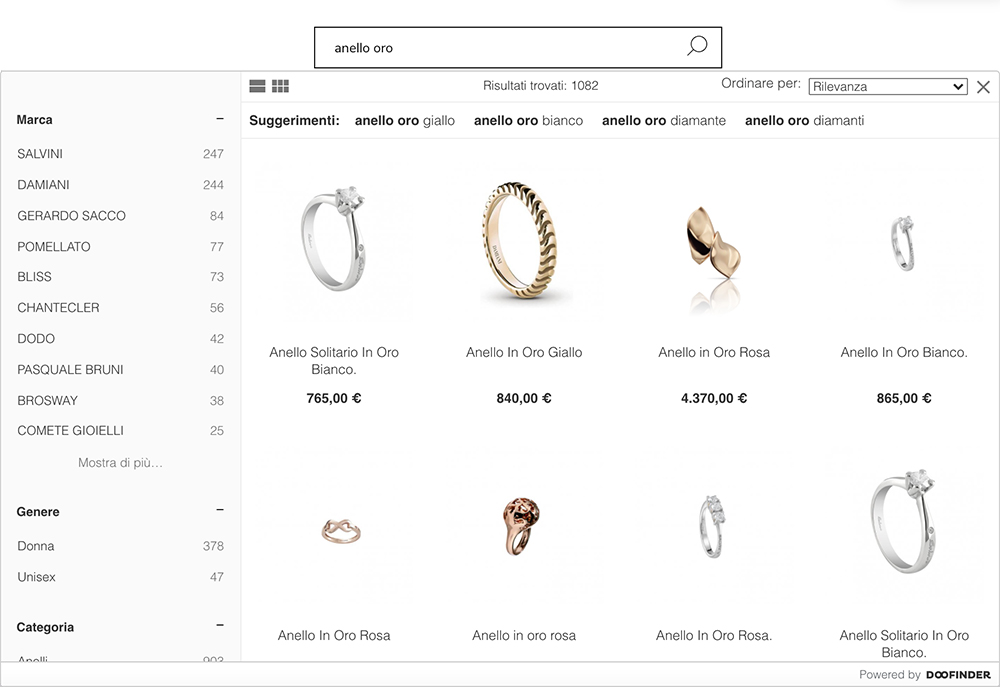Switch to grid view layout
The width and height of the screenshot is (1000, 687).
[x=281, y=86]
